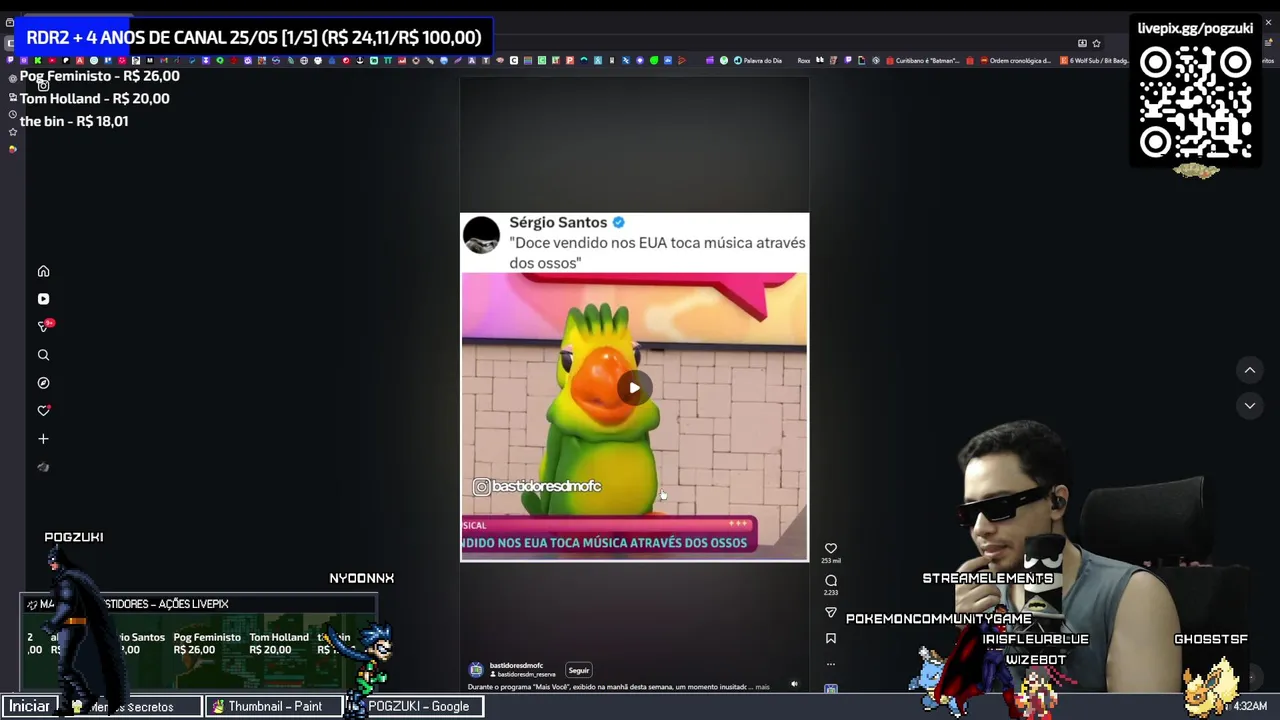The width and height of the screenshot is (1280, 720).
Task: Click 'Palavra do Dia' bookmark
Action: (x=757, y=60)
